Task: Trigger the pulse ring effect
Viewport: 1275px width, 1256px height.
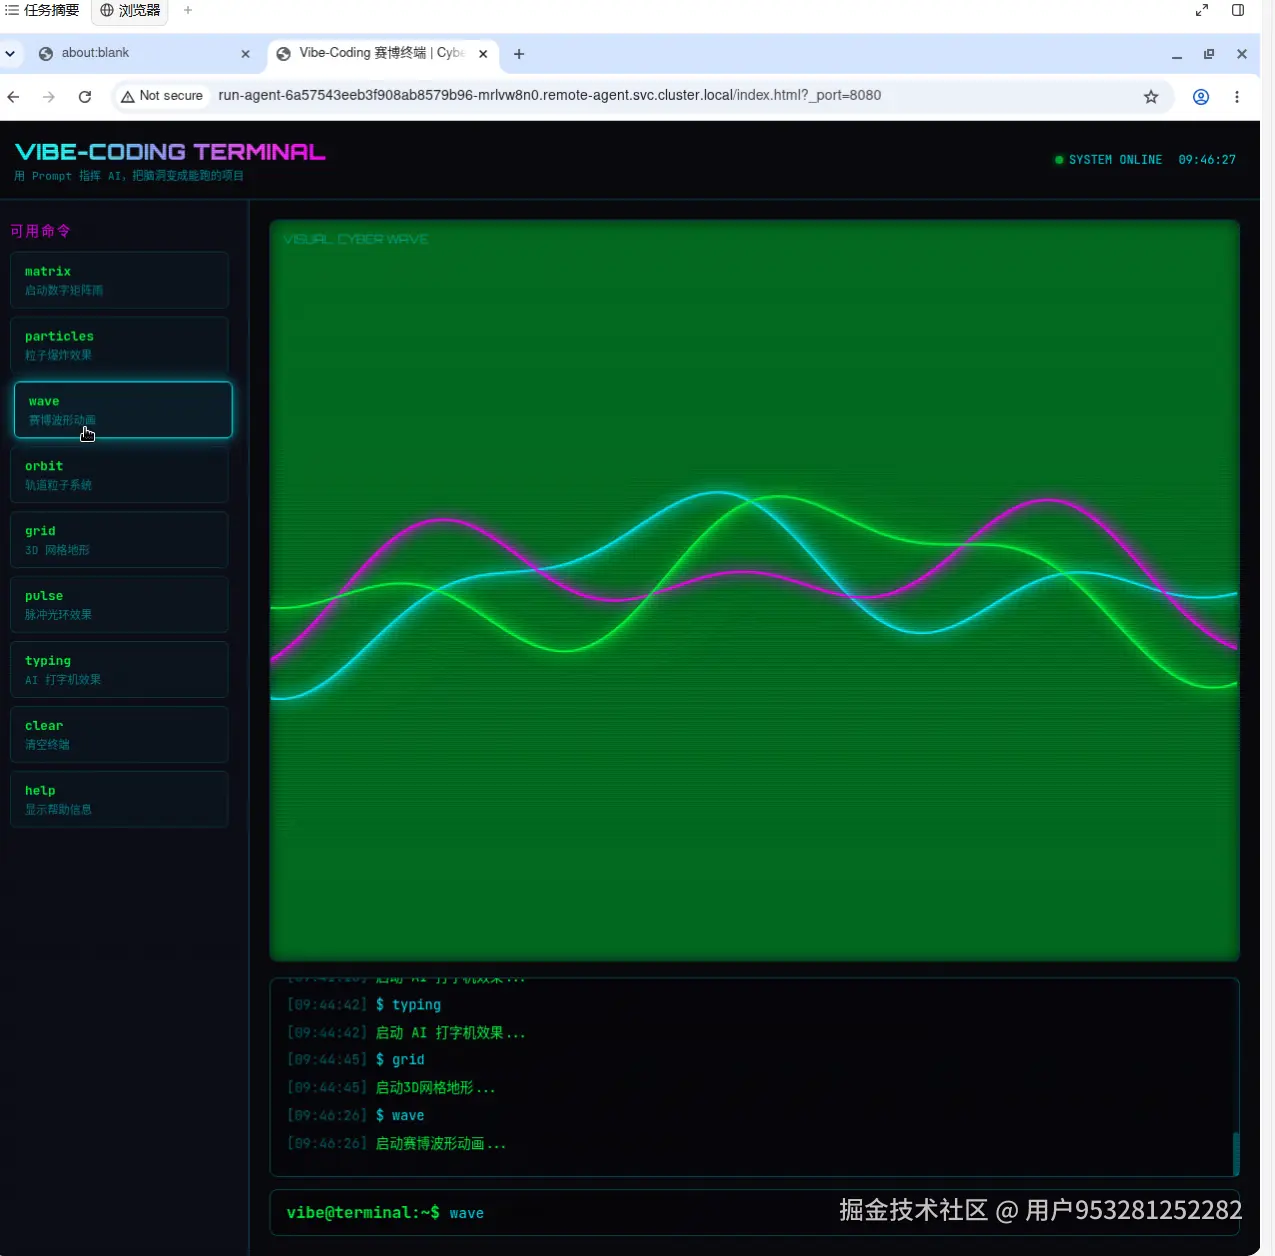Action: click(x=119, y=605)
